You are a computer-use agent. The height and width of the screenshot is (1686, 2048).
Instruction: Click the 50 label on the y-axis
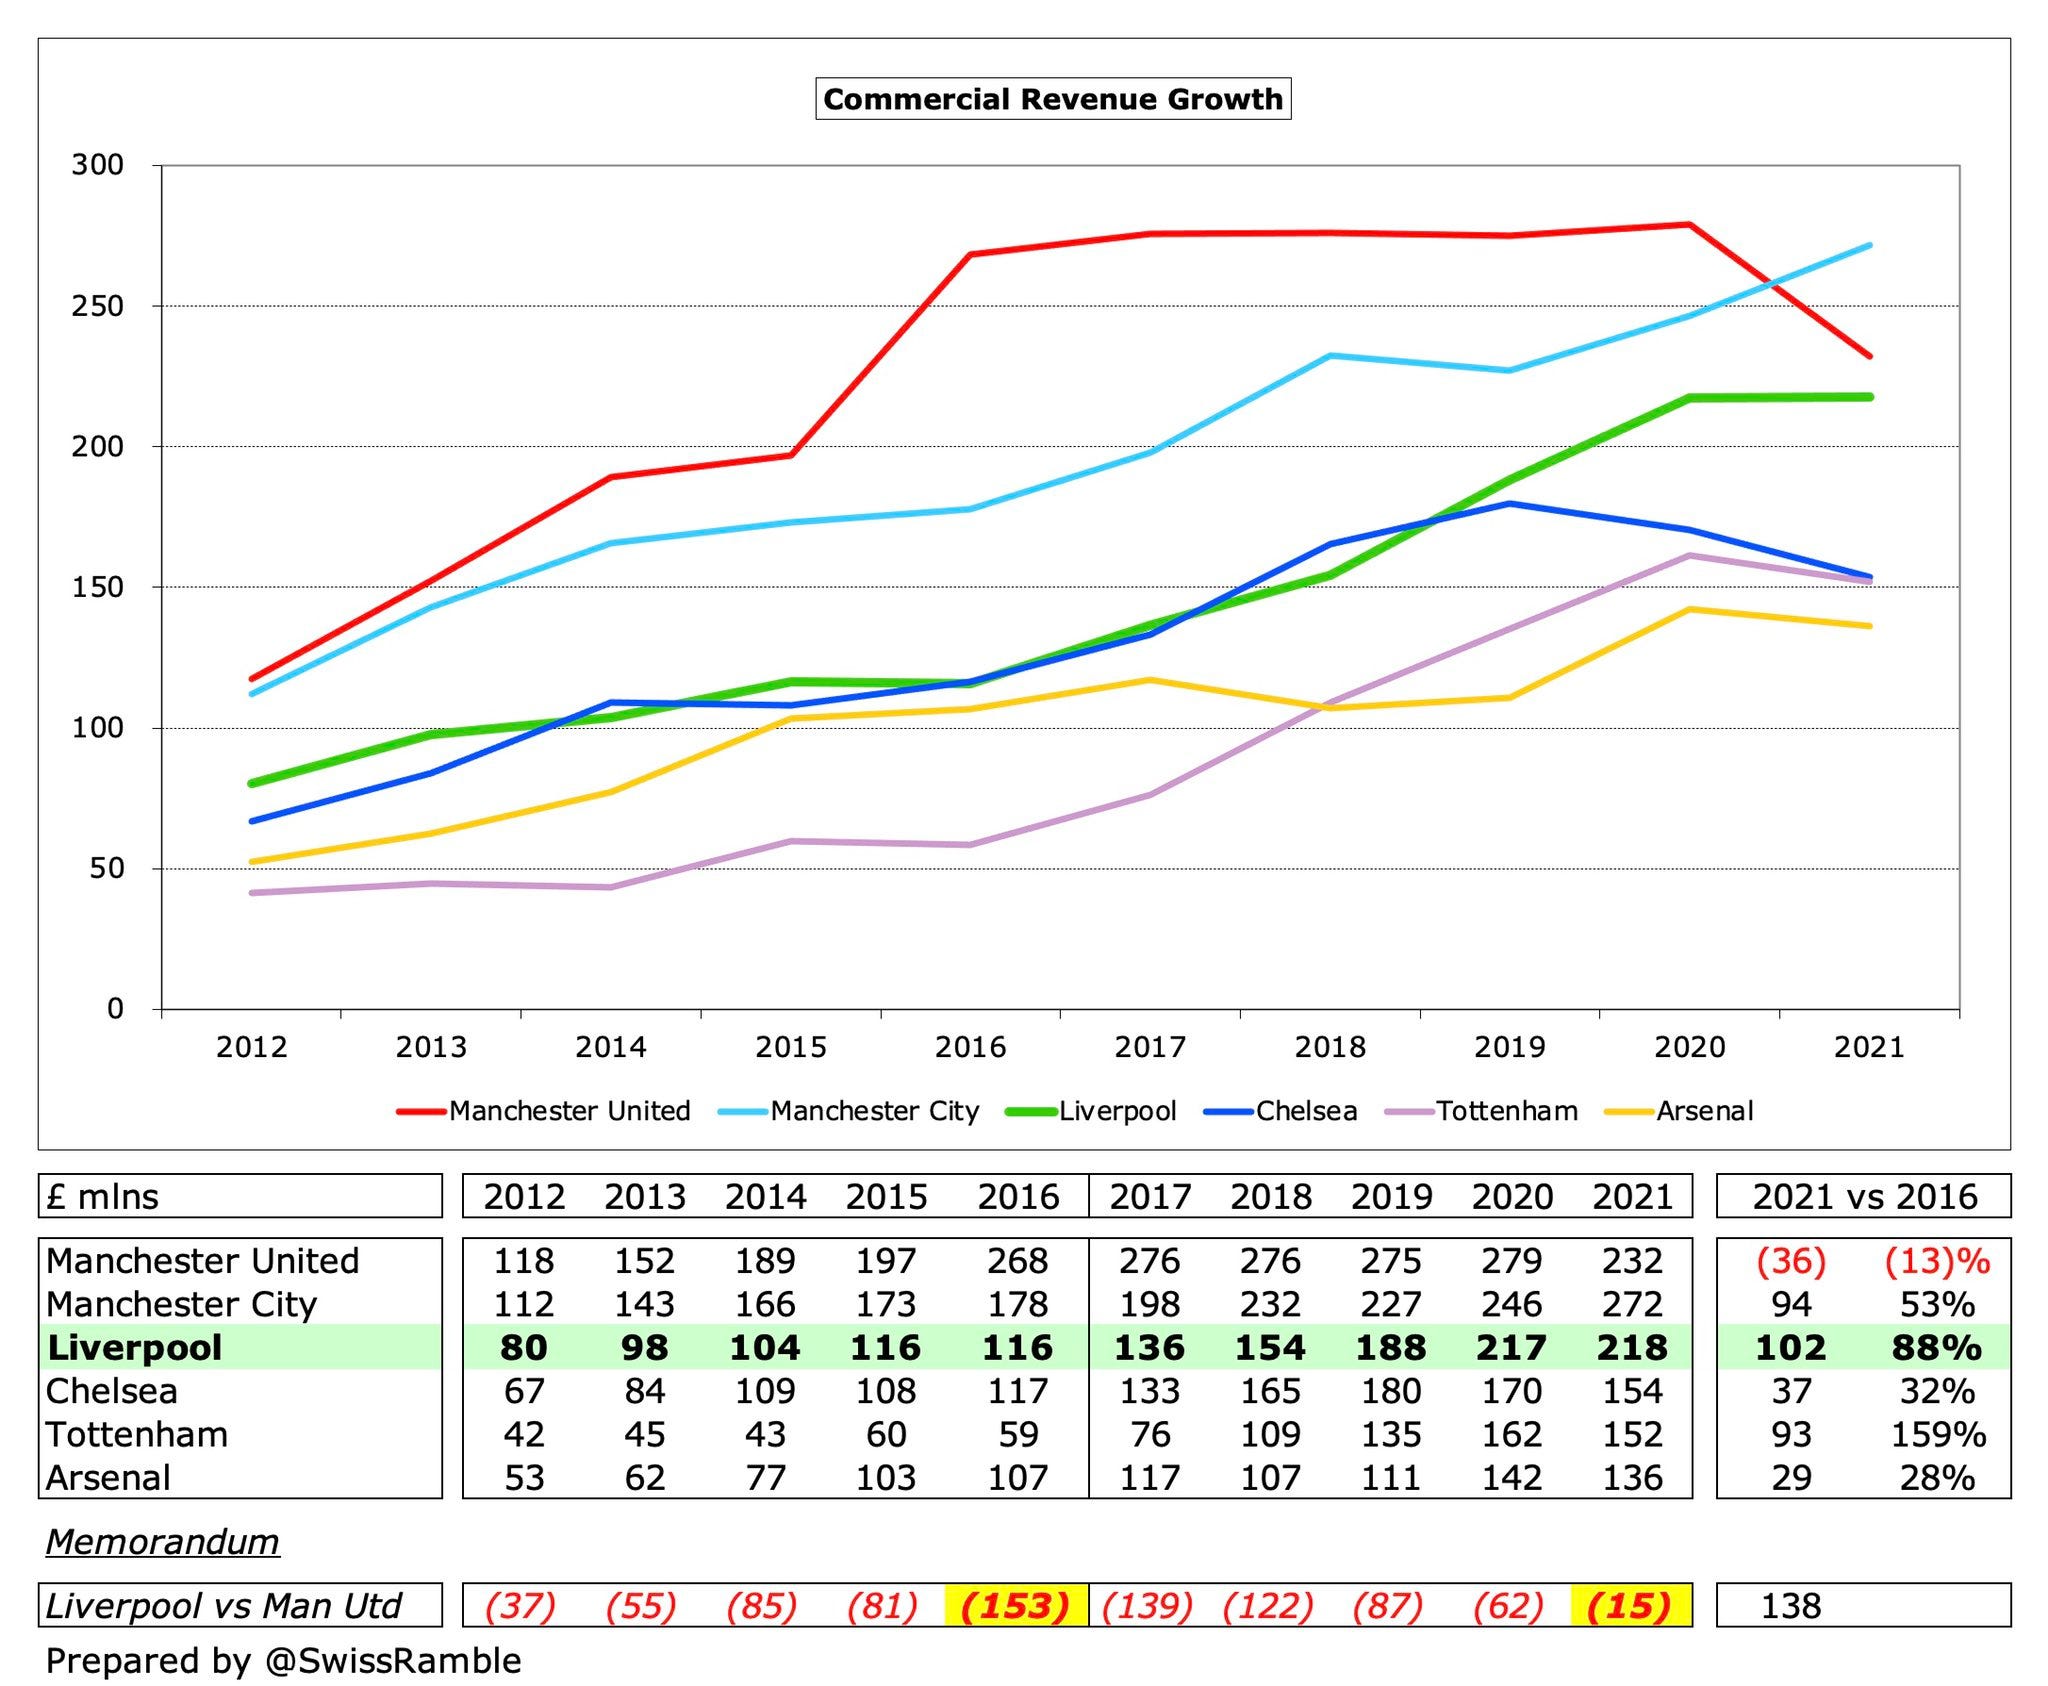(107, 868)
